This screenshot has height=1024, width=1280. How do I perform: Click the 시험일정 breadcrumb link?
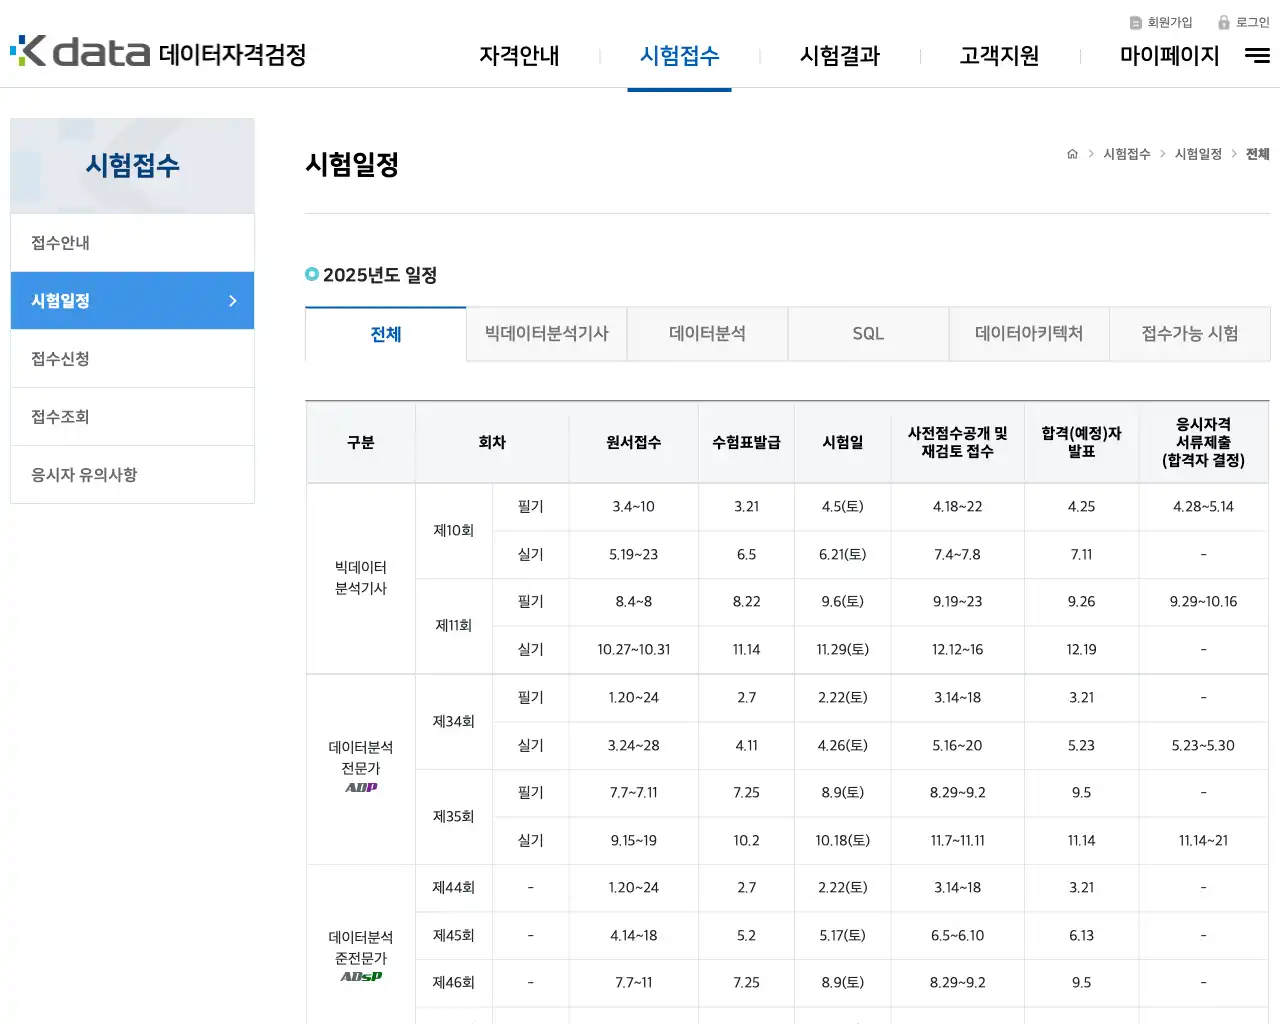(x=1196, y=154)
